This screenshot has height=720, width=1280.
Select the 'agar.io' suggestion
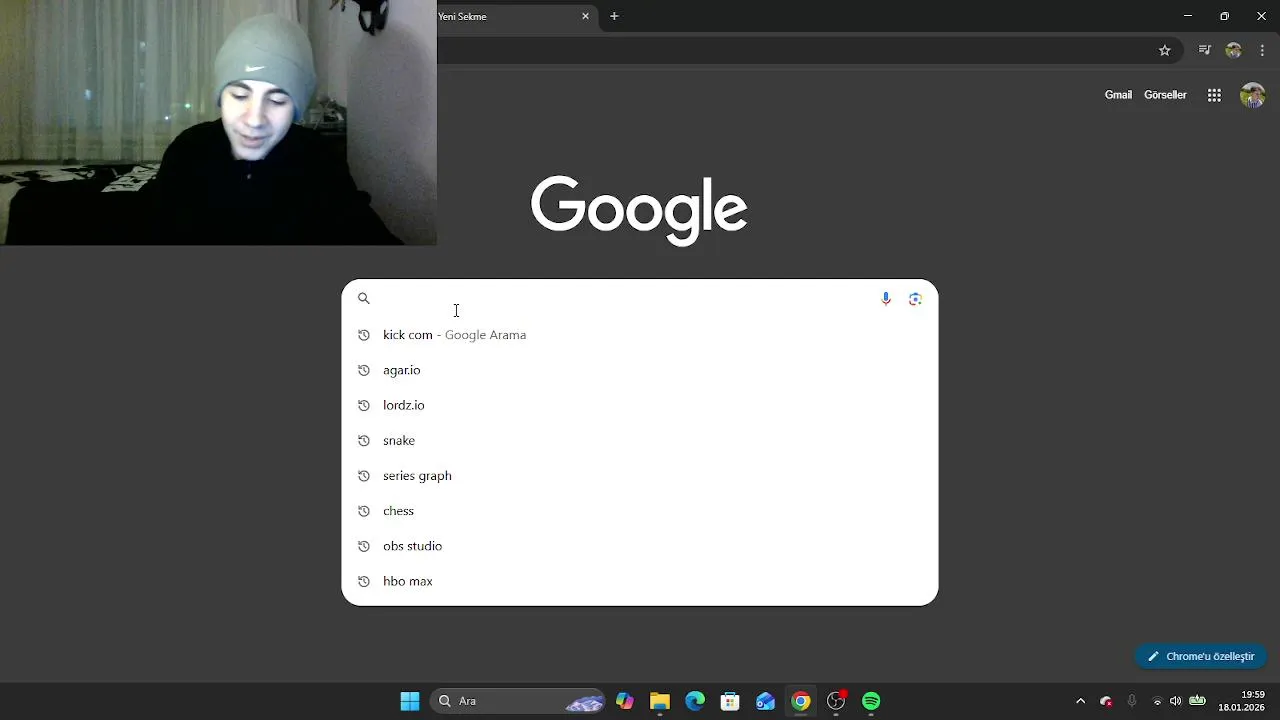tap(640, 370)
